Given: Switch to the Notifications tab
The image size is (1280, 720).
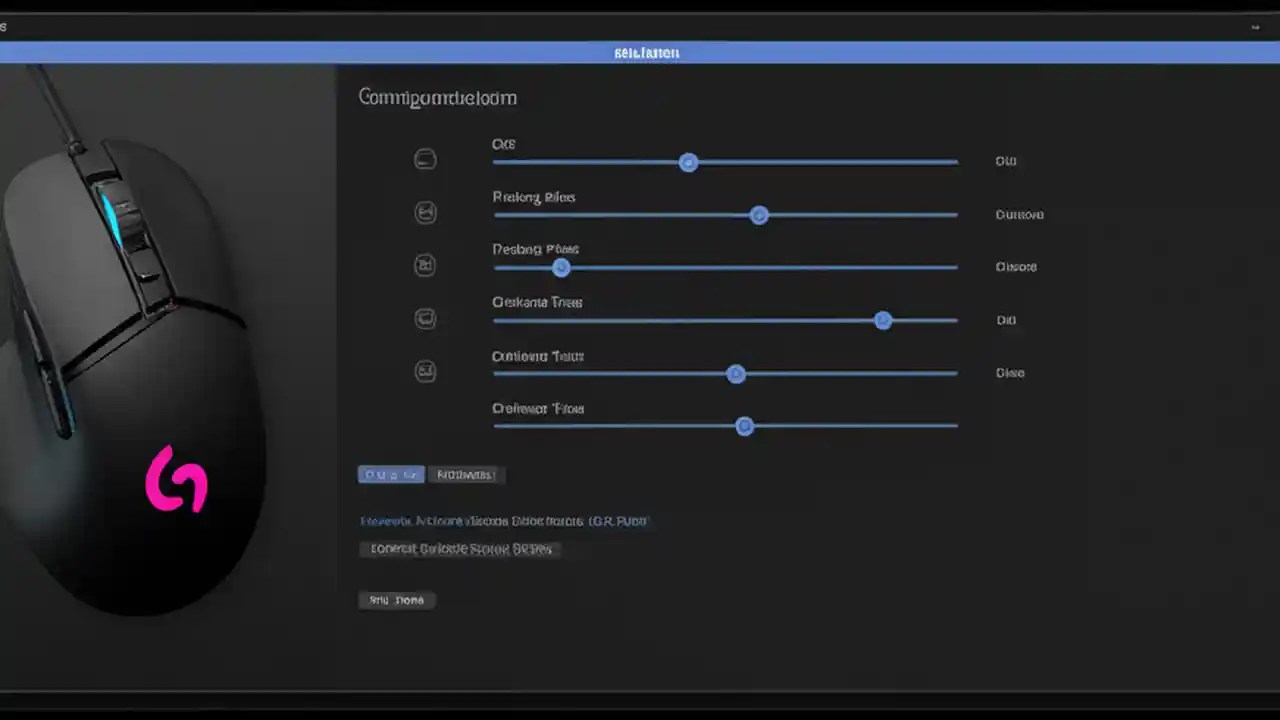Looking at the screenshot, I should coord(466,474).
